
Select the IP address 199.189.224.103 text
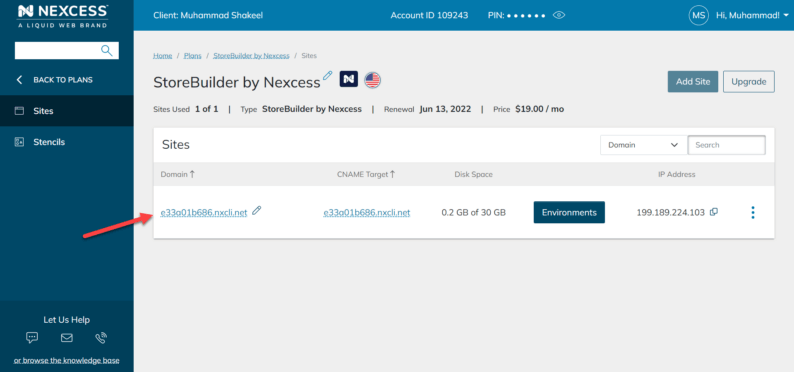click(x=670, y=213)
